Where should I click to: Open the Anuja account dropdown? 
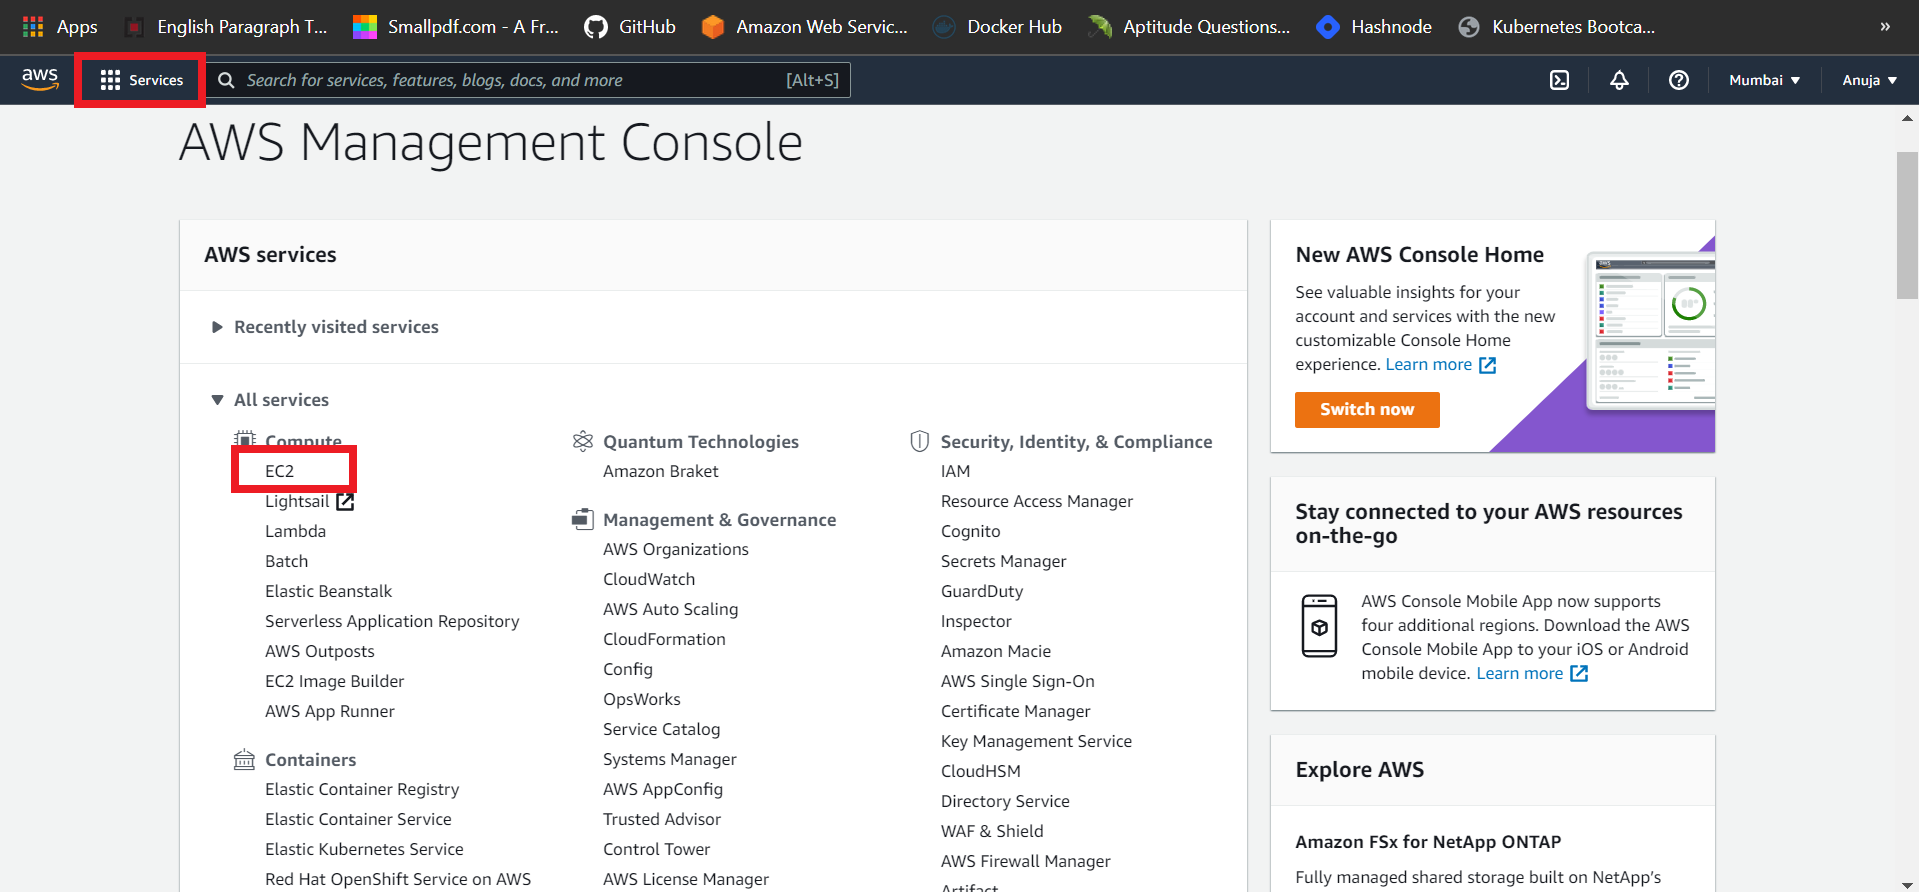click(x=1869, y=80)
